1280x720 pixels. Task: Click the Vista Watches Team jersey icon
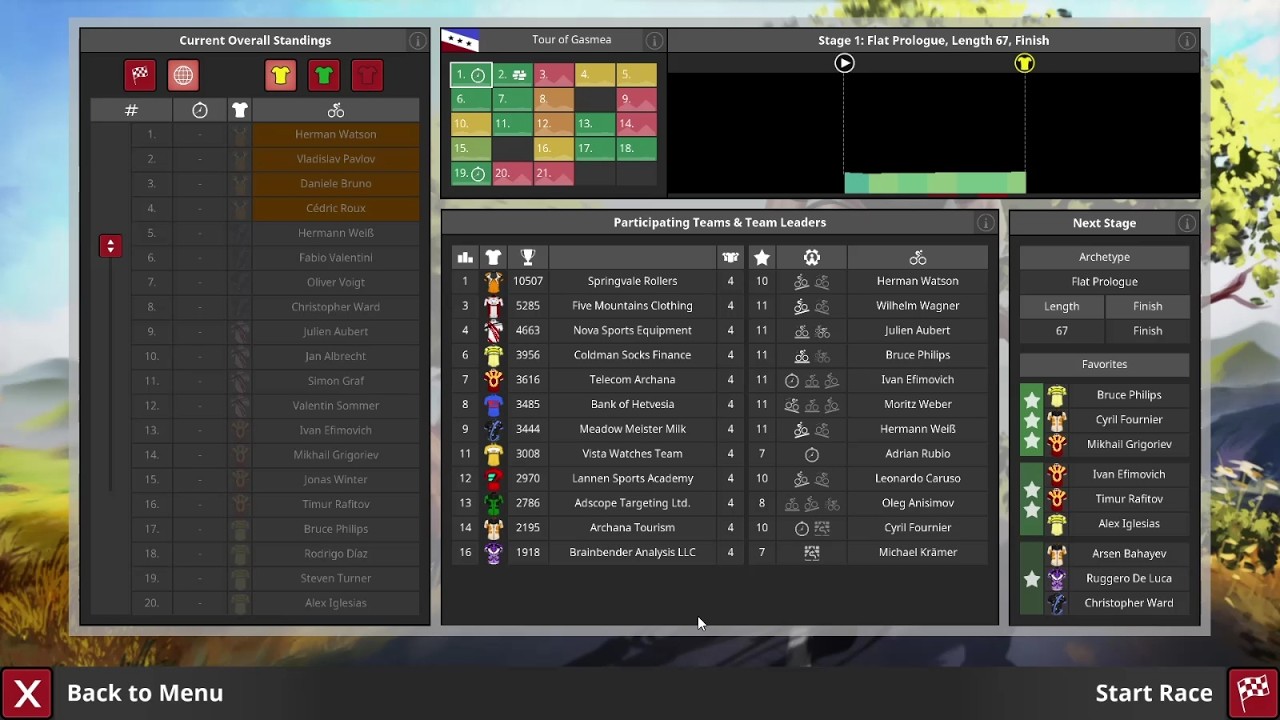pyautogui.click(x=493, y=453)
